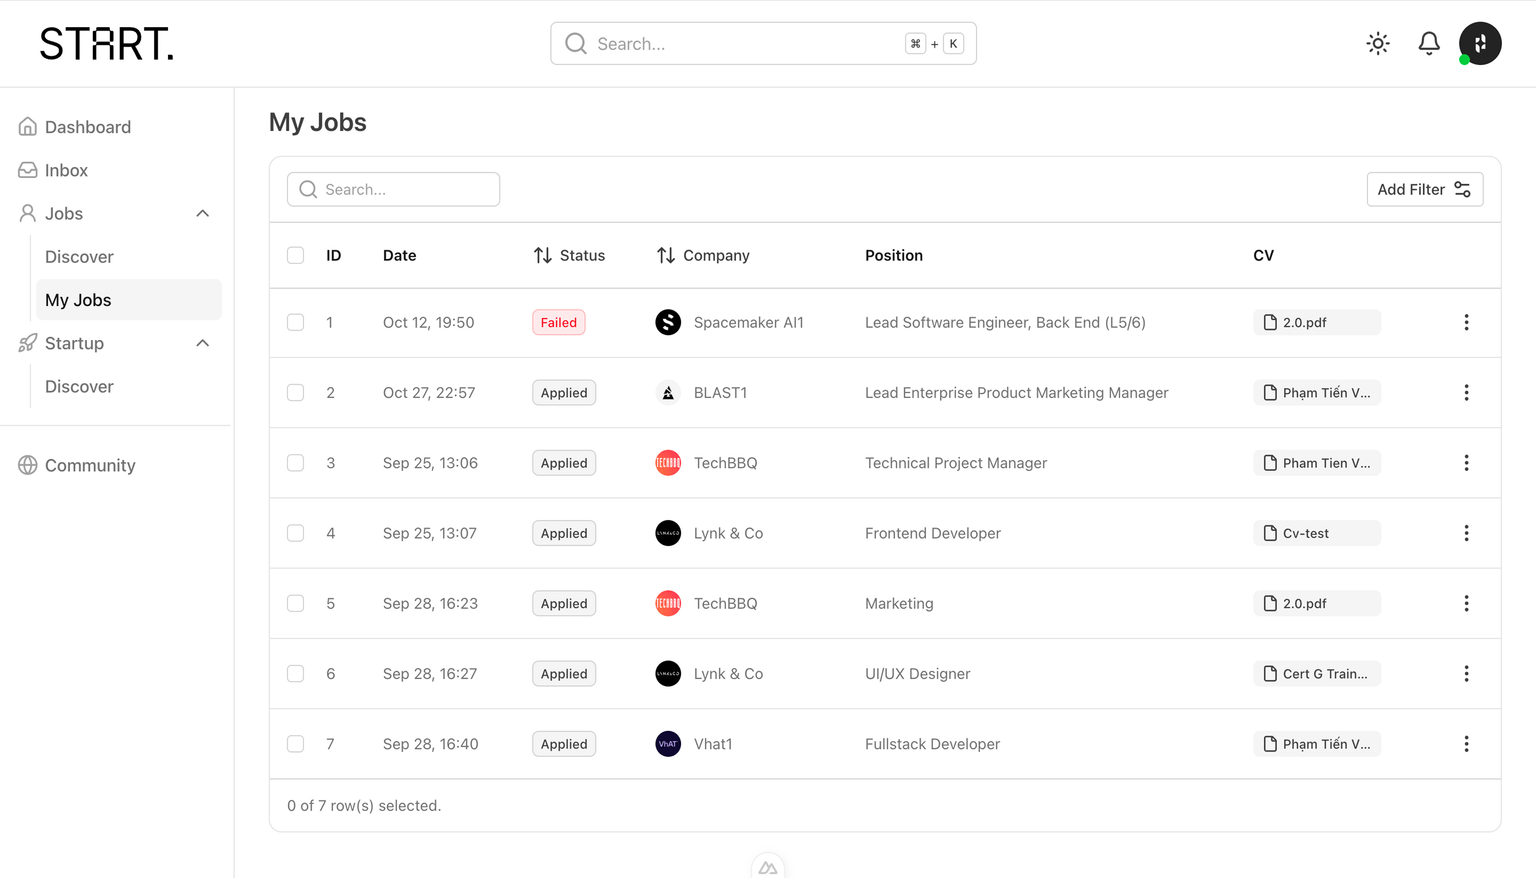Click the Cv-test file chip
This screenshot has width=1536, height=878.
click(1316, 534)
